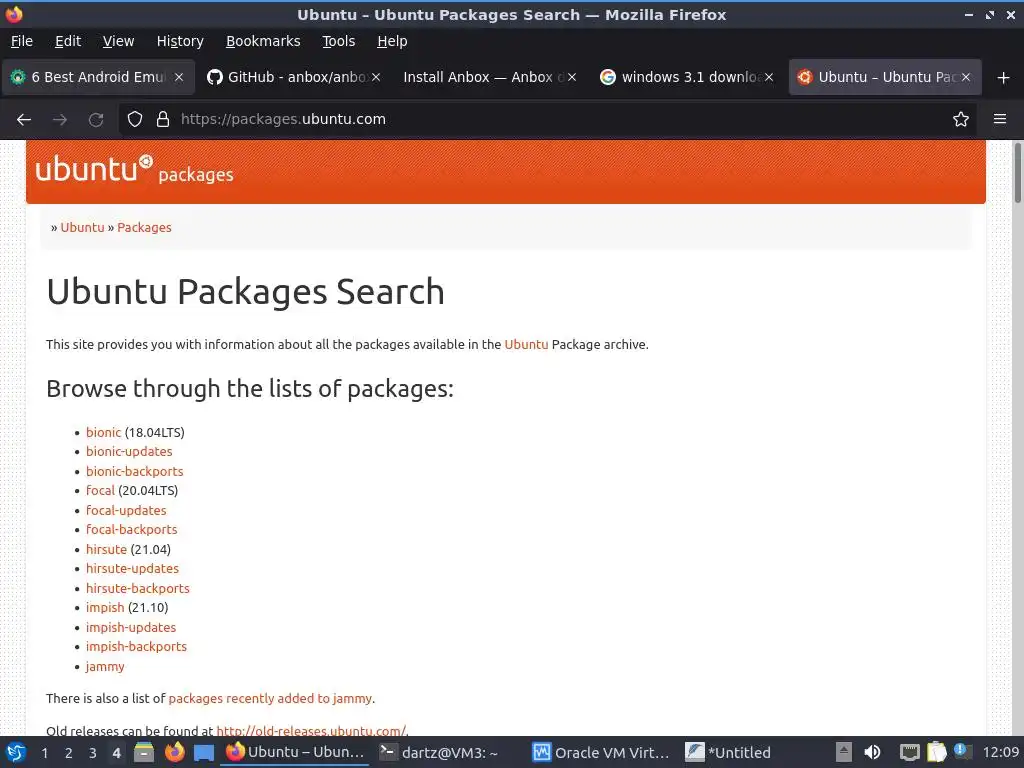
Task: Click the show desktop icon in the taskbar
Action: coord(204,753)
